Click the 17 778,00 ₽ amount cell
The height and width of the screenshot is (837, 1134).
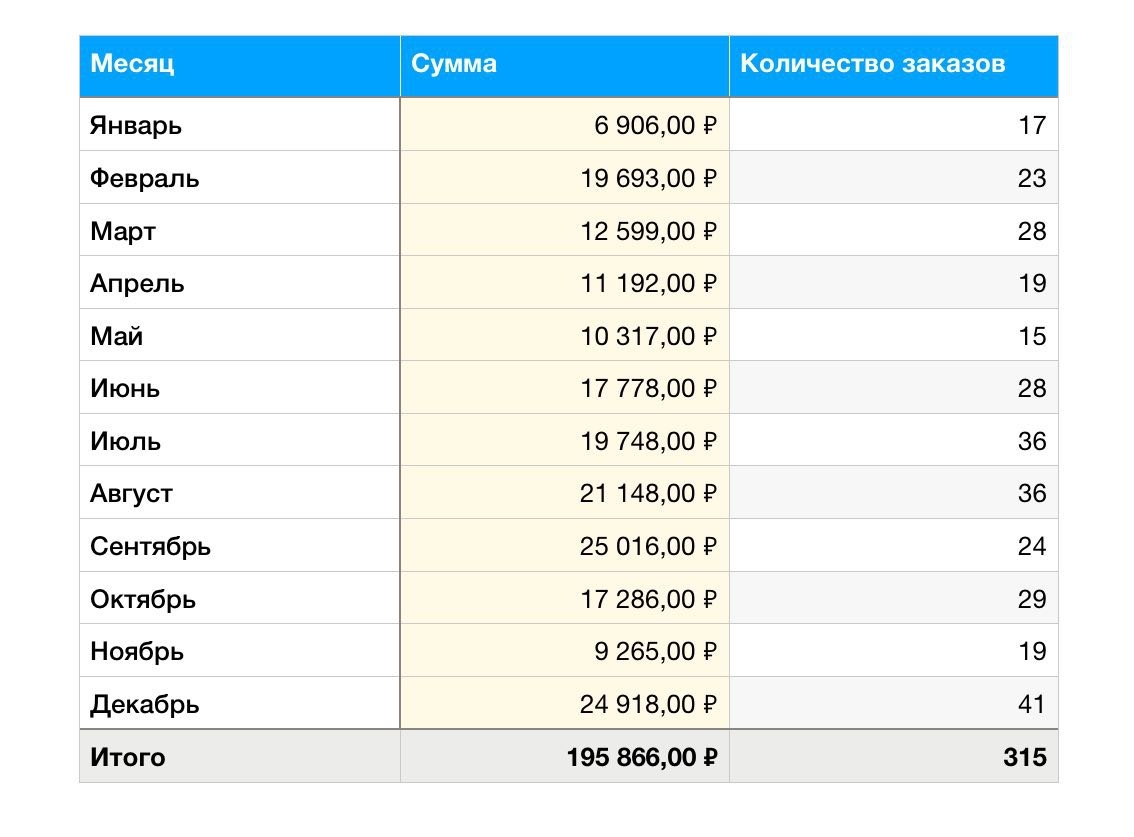coord(565,388)
